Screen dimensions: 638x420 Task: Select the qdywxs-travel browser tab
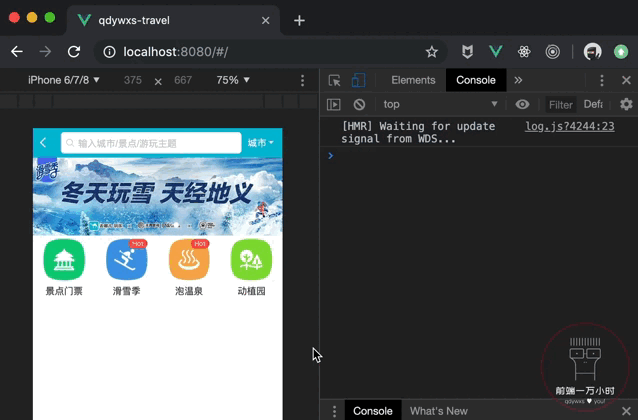point(173,20)
